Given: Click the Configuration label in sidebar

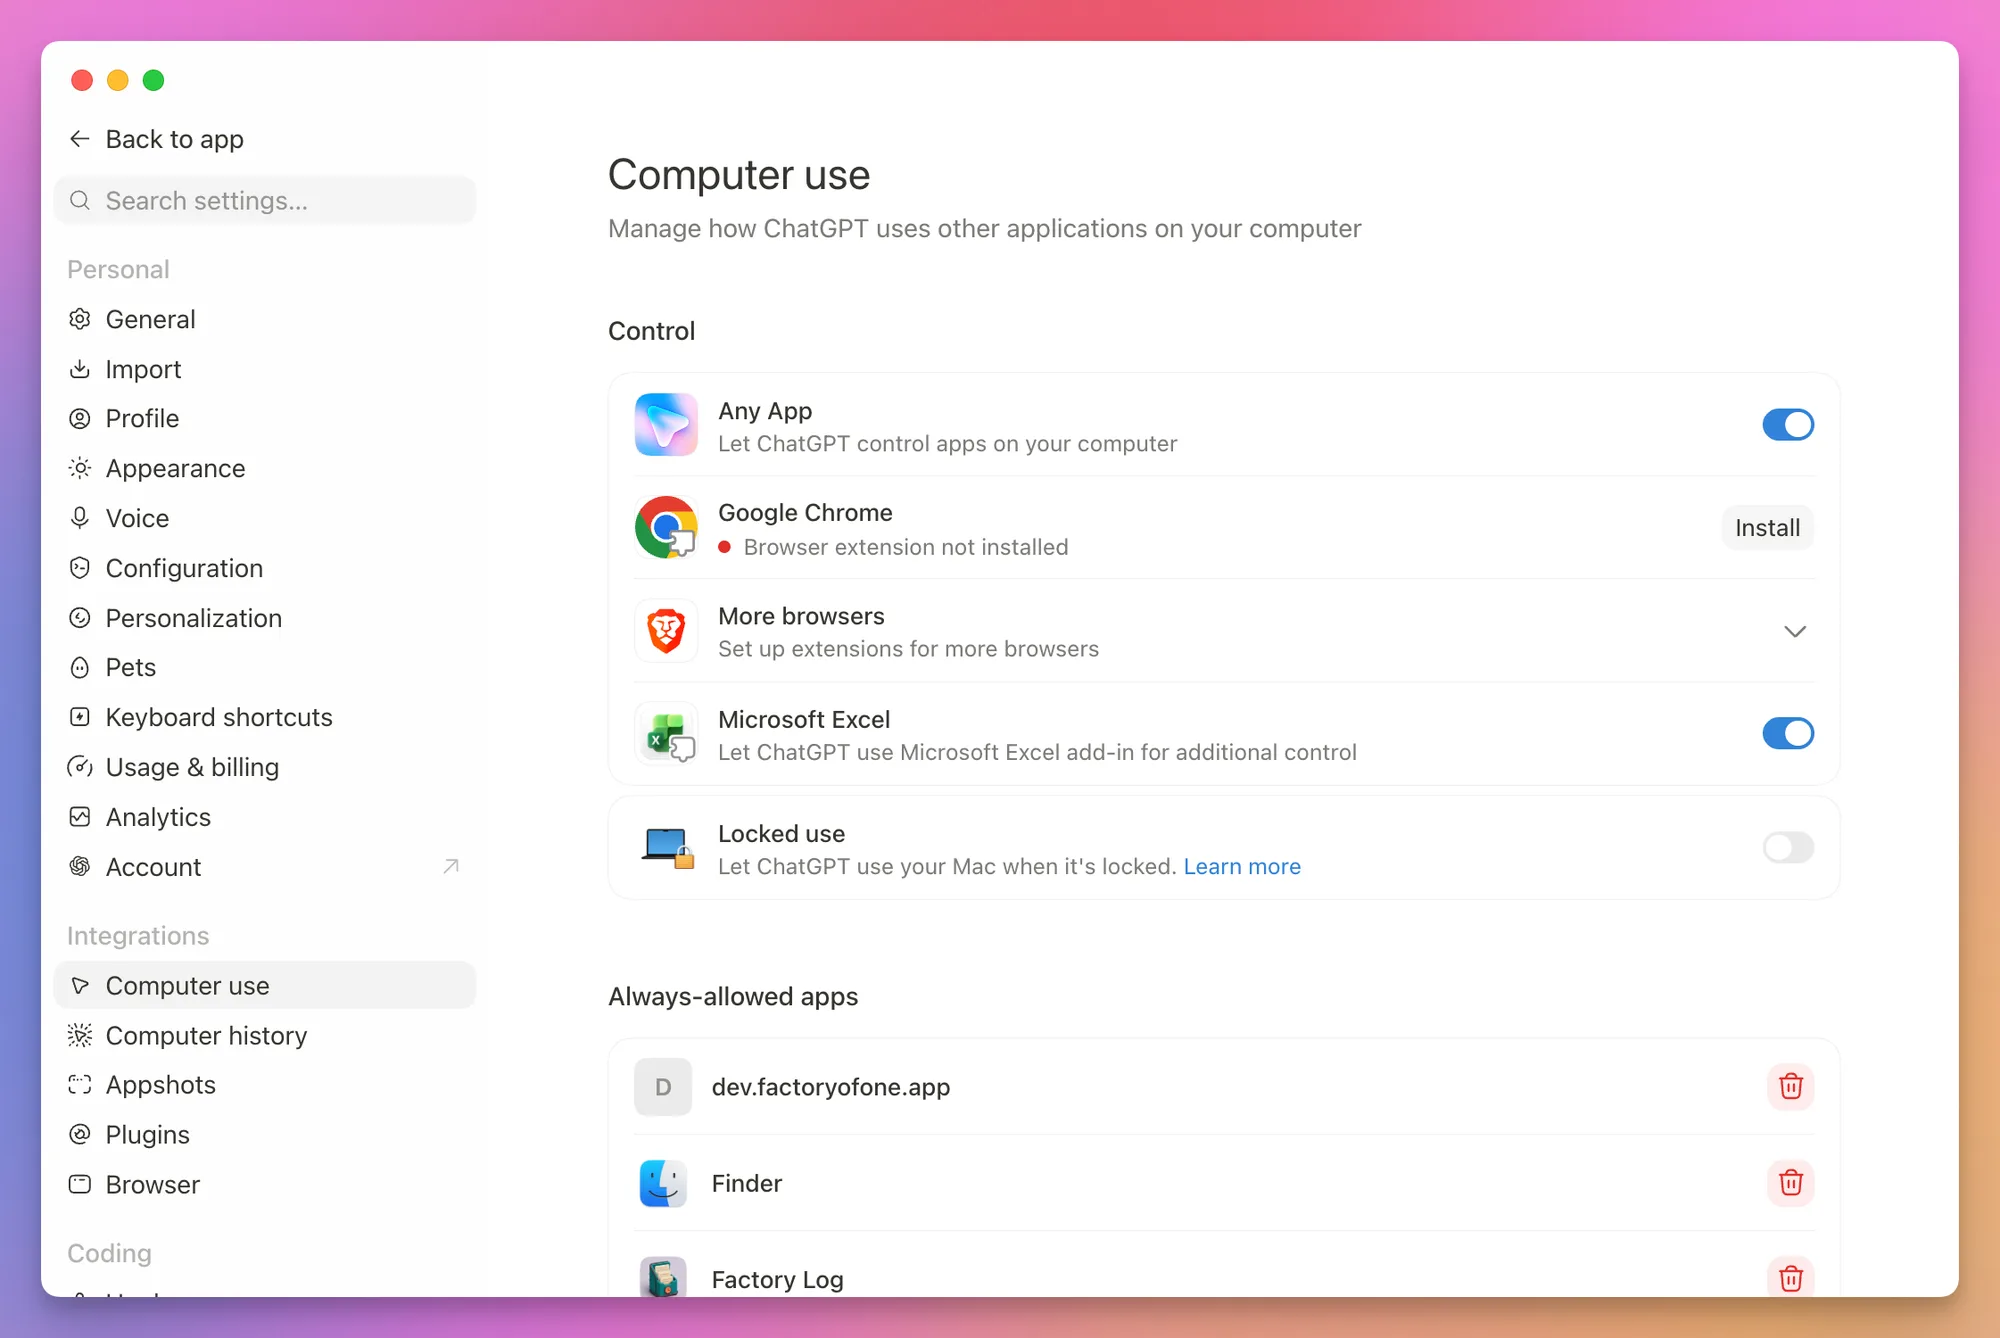Looking at the screenshot, I should click(x=184, y=568).
